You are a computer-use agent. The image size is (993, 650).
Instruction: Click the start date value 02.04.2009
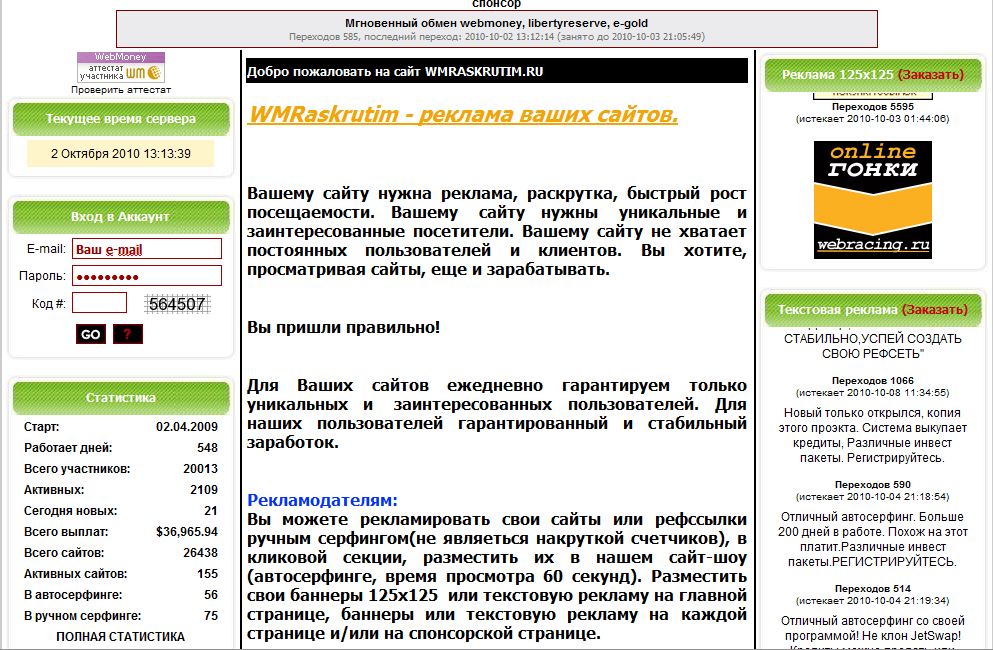(x=187, y=427)
